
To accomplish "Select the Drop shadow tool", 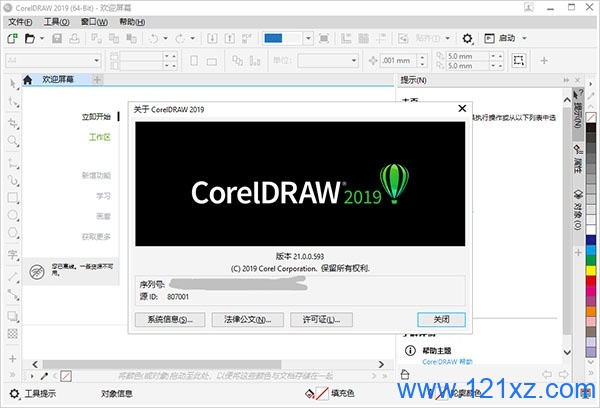I will pos(13,316).
